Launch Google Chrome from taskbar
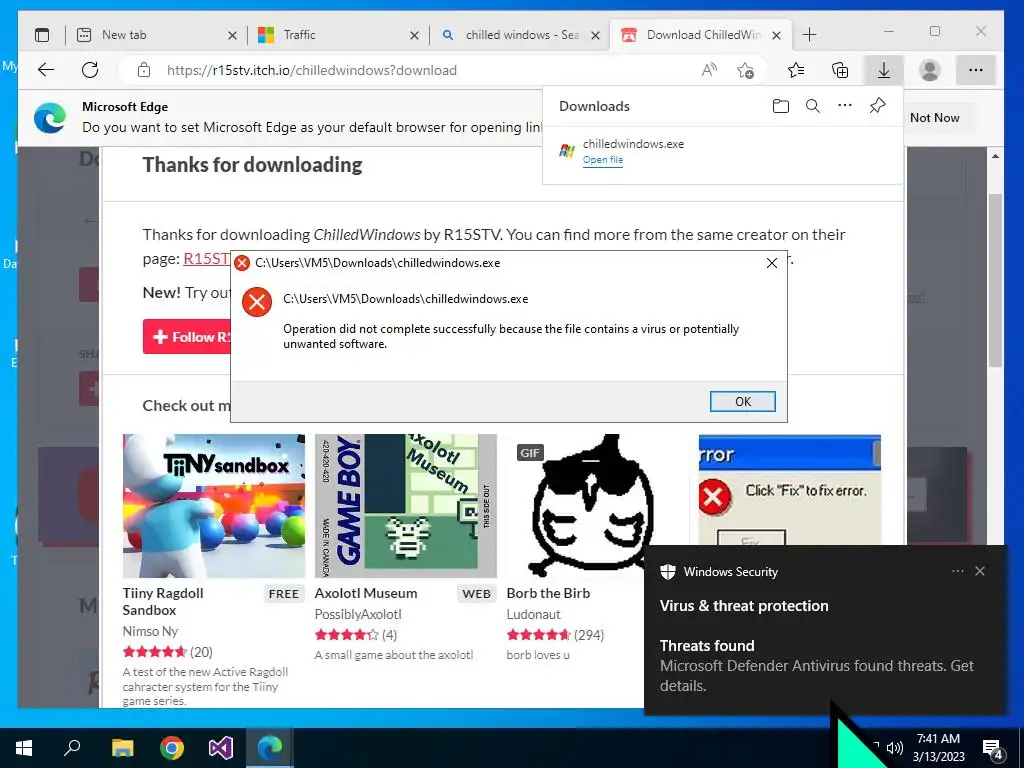This screenshot has width=1024, height=768. 172,748
